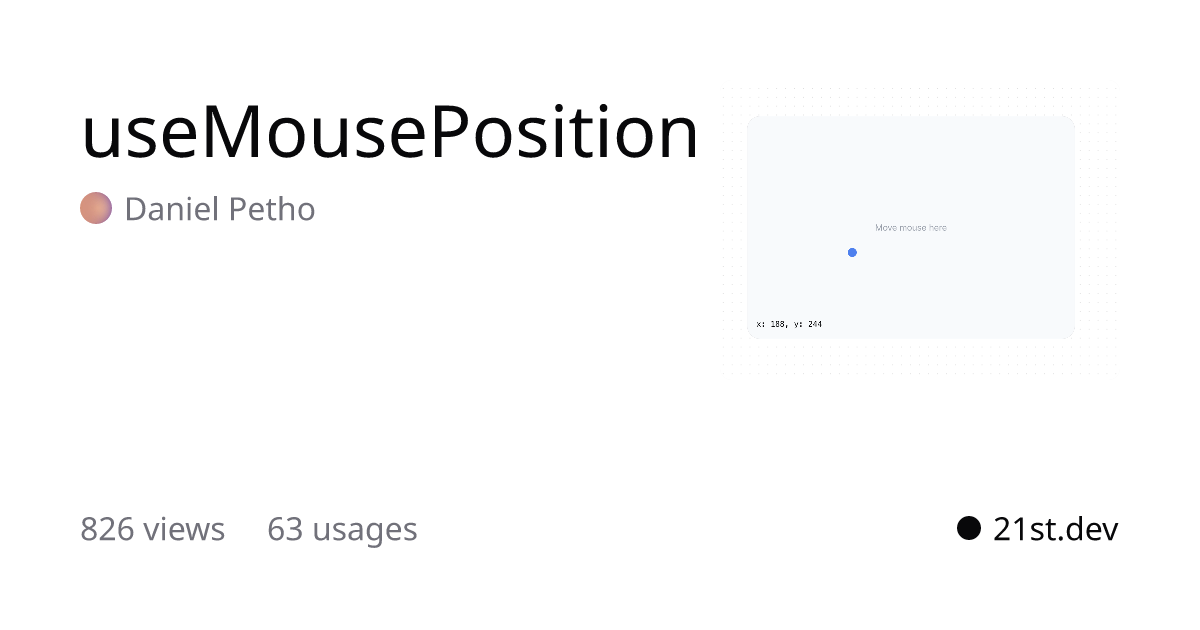Click the black circle 21st.dev logo

pos(969,528)
